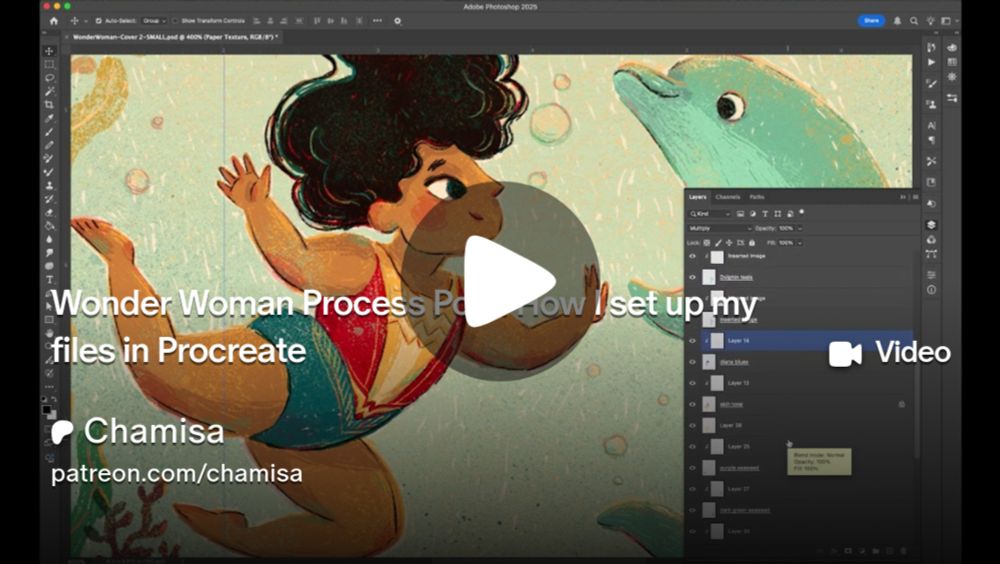Filter layers by type (T) icon

(765, 214)
